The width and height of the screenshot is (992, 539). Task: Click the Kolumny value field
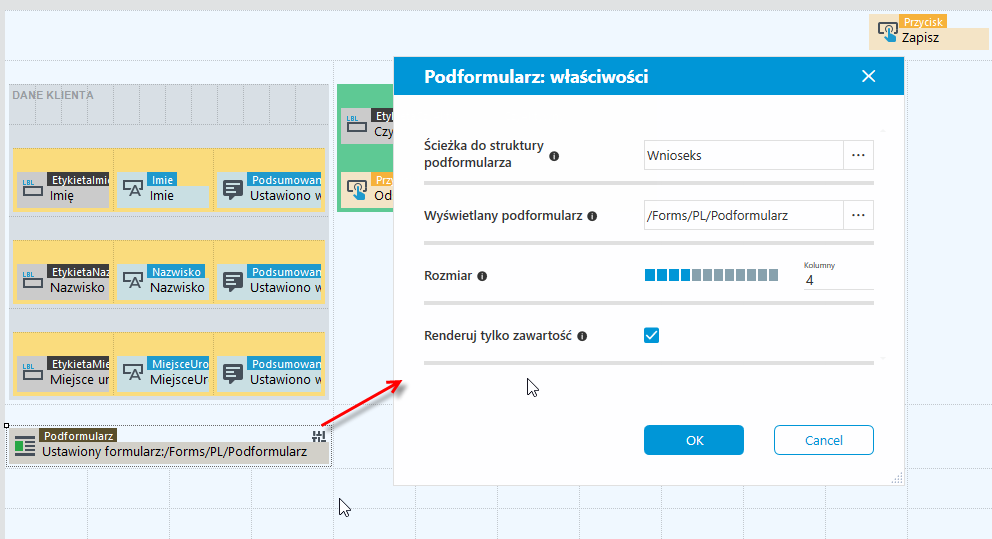(838, 280)
